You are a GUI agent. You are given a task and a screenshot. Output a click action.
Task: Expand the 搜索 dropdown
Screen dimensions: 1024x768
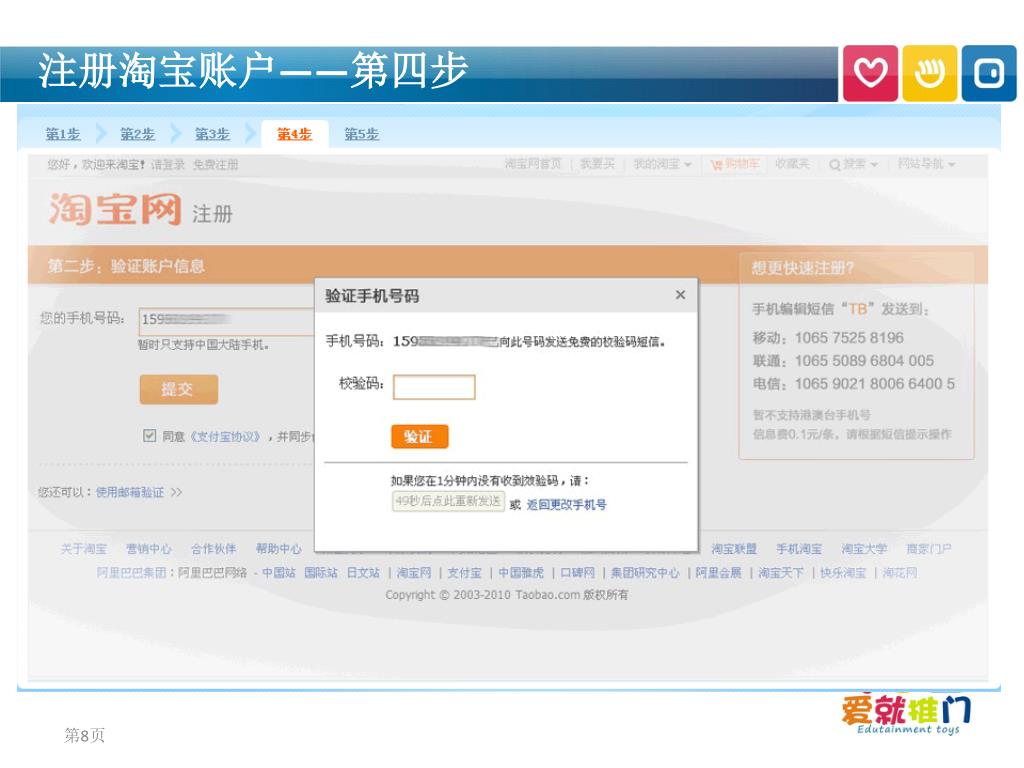pos(854,165)
